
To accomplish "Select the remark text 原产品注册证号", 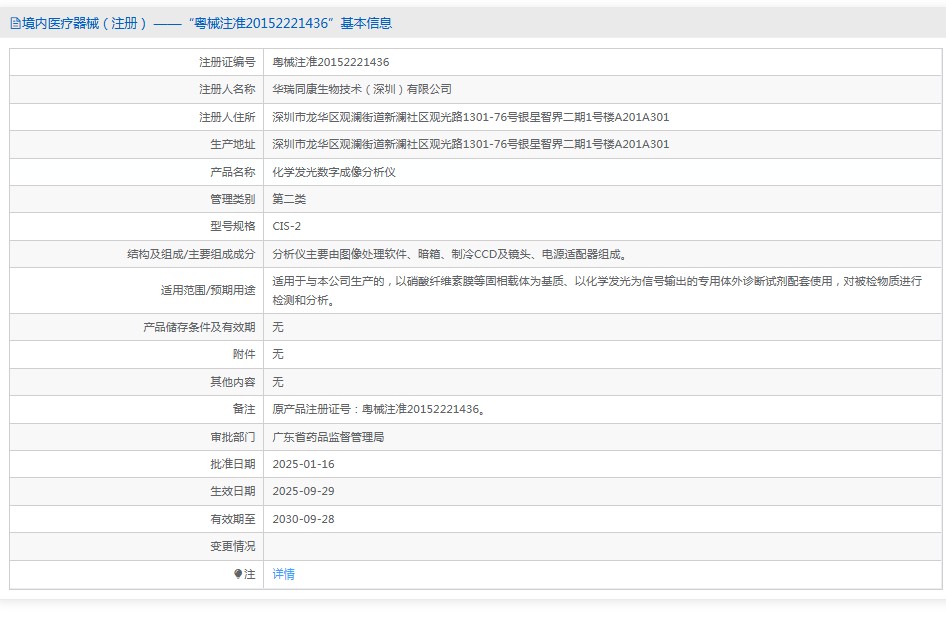I will [x=379, y=409].
